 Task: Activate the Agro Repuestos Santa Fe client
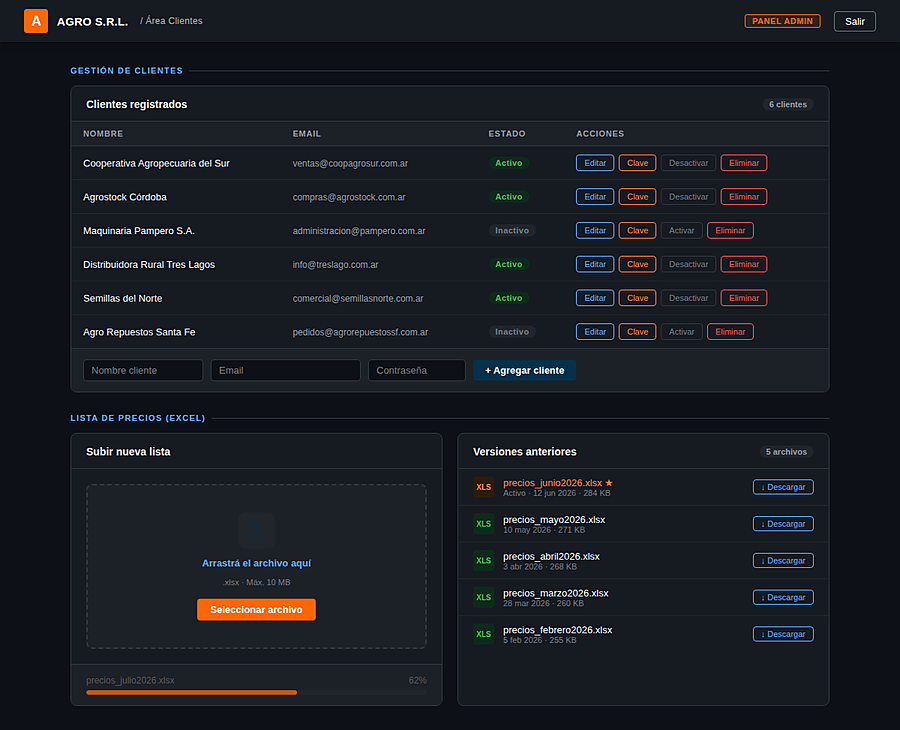point(681,332)
